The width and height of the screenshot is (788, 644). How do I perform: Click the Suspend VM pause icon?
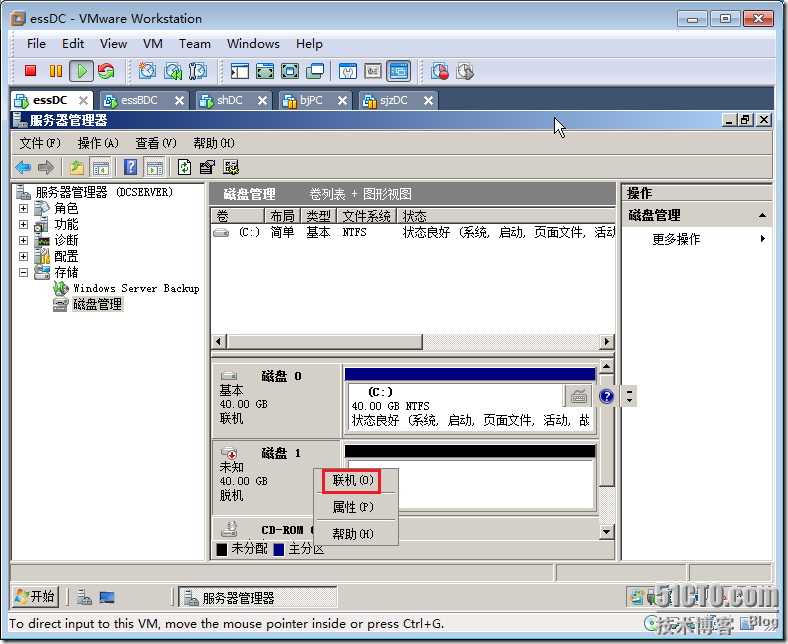[x=56, y=71]
